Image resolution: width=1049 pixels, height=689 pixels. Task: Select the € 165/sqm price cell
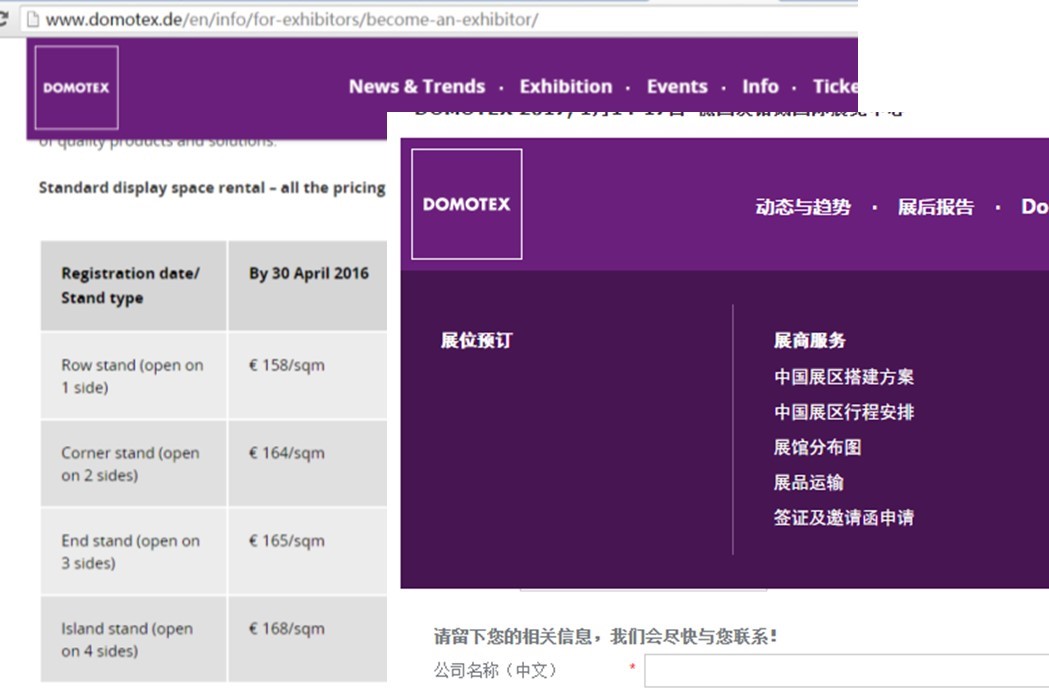click(308, 551)
